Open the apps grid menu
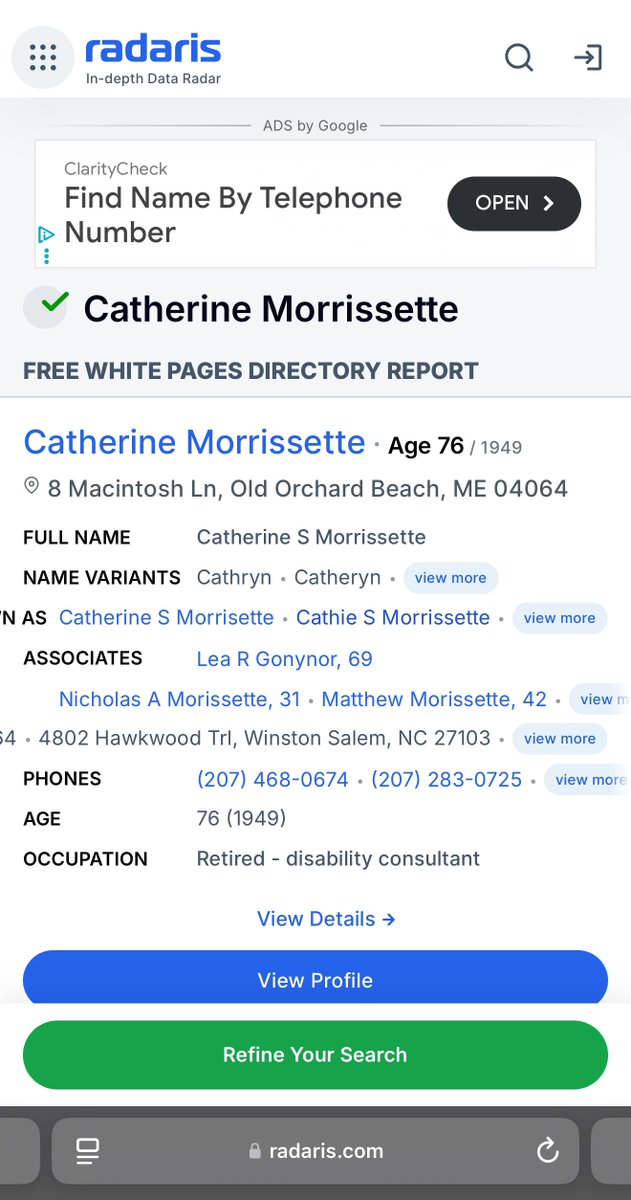This screenshot has width=631, height=1200. pos(43,58)
